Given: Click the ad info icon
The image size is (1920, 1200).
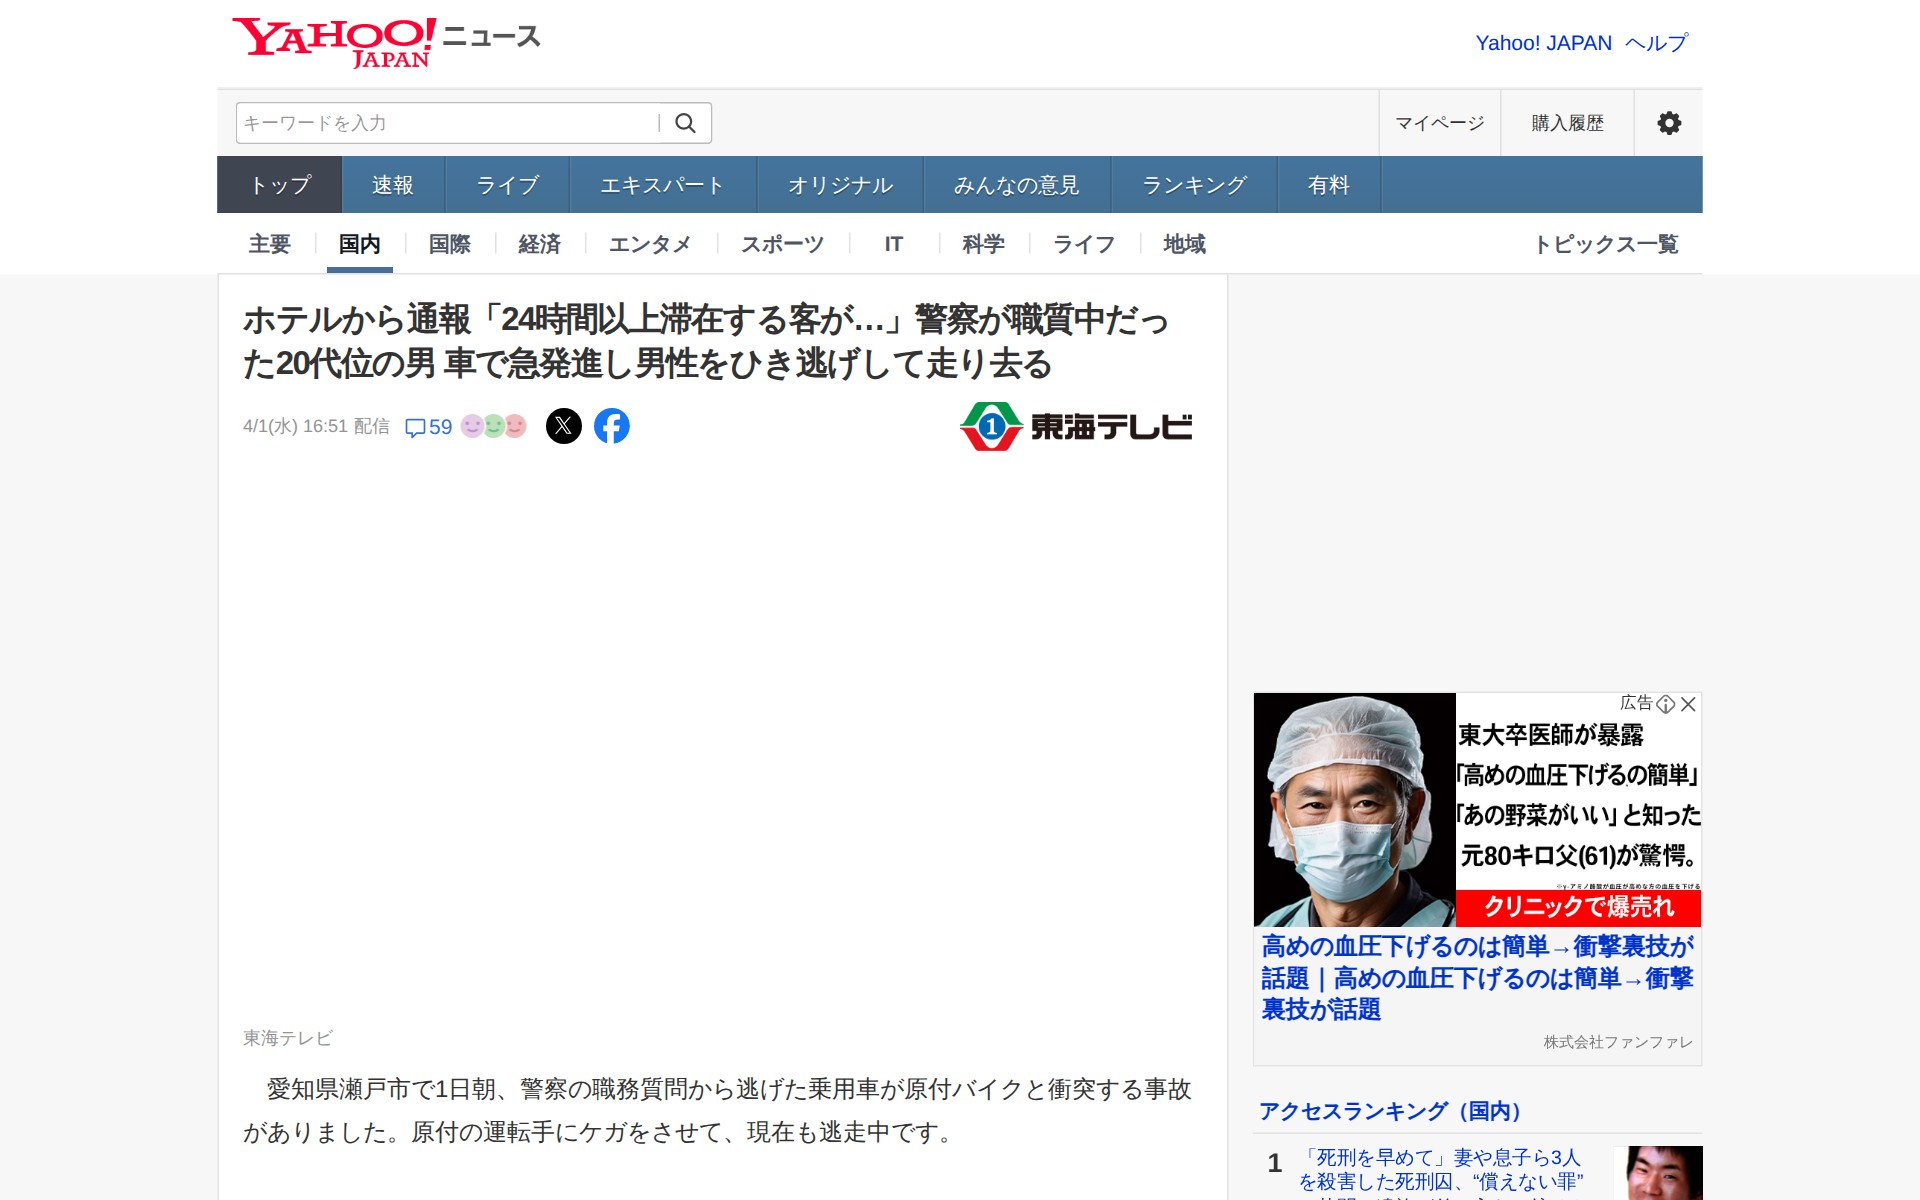Looking at the screenshot, I should pyautogui.click(x=1666, y=704).
